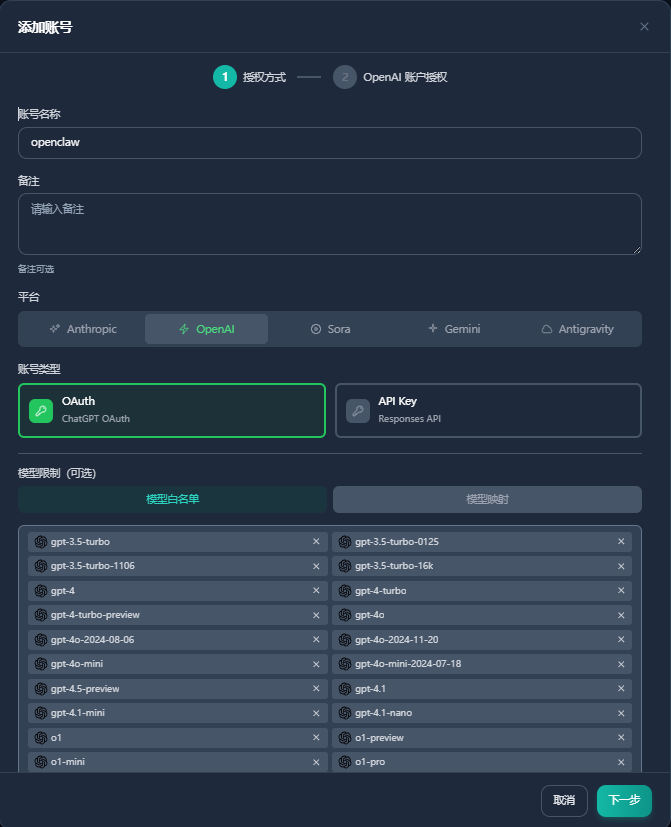Switch to model mapping mode

tap(487, 499)
